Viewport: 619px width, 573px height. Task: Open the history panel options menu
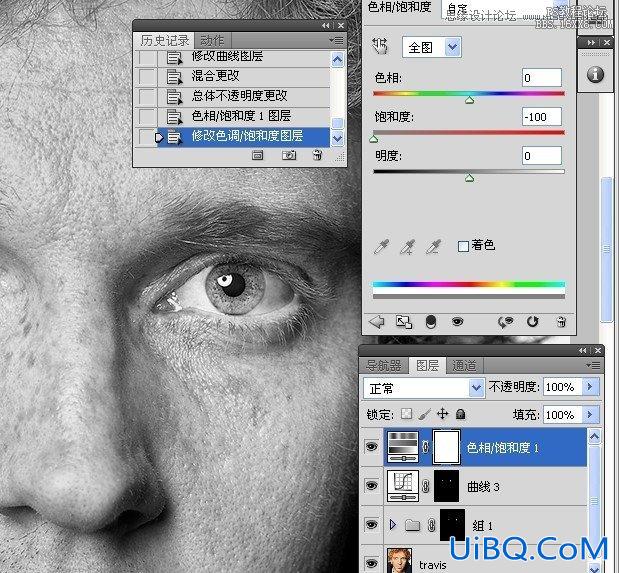pyautogui.click(x=336, y=41)
